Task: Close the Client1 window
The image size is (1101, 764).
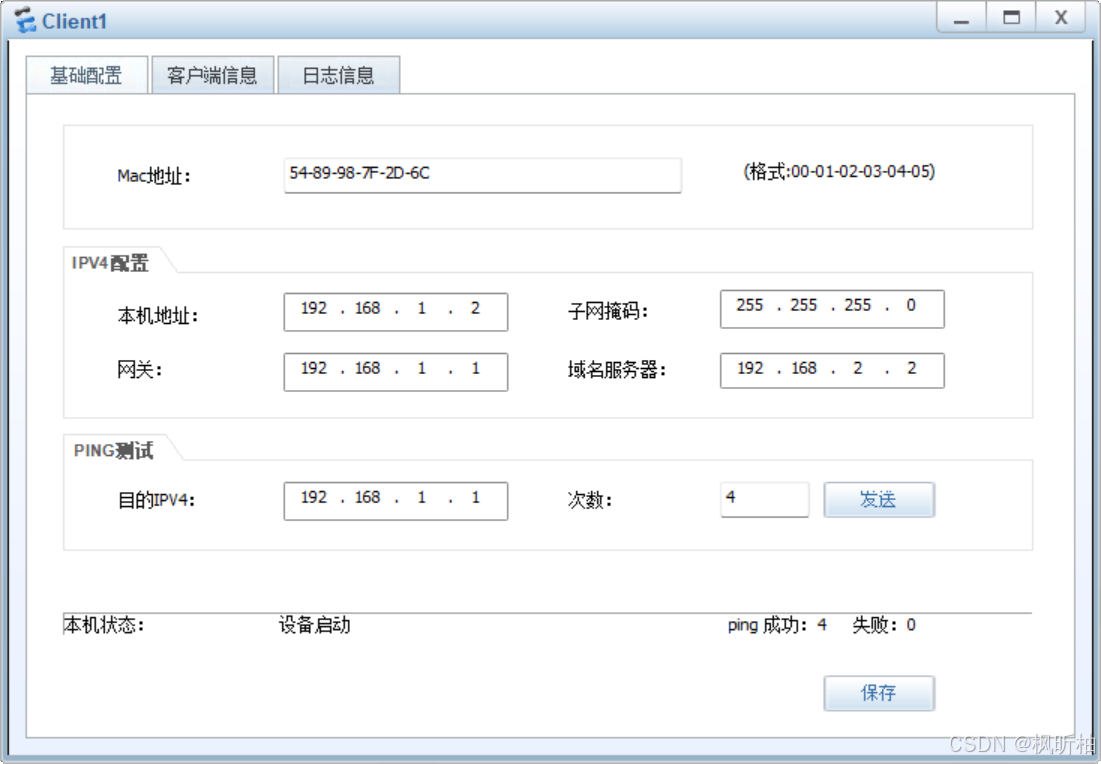Action: (x=1061, y=18)
